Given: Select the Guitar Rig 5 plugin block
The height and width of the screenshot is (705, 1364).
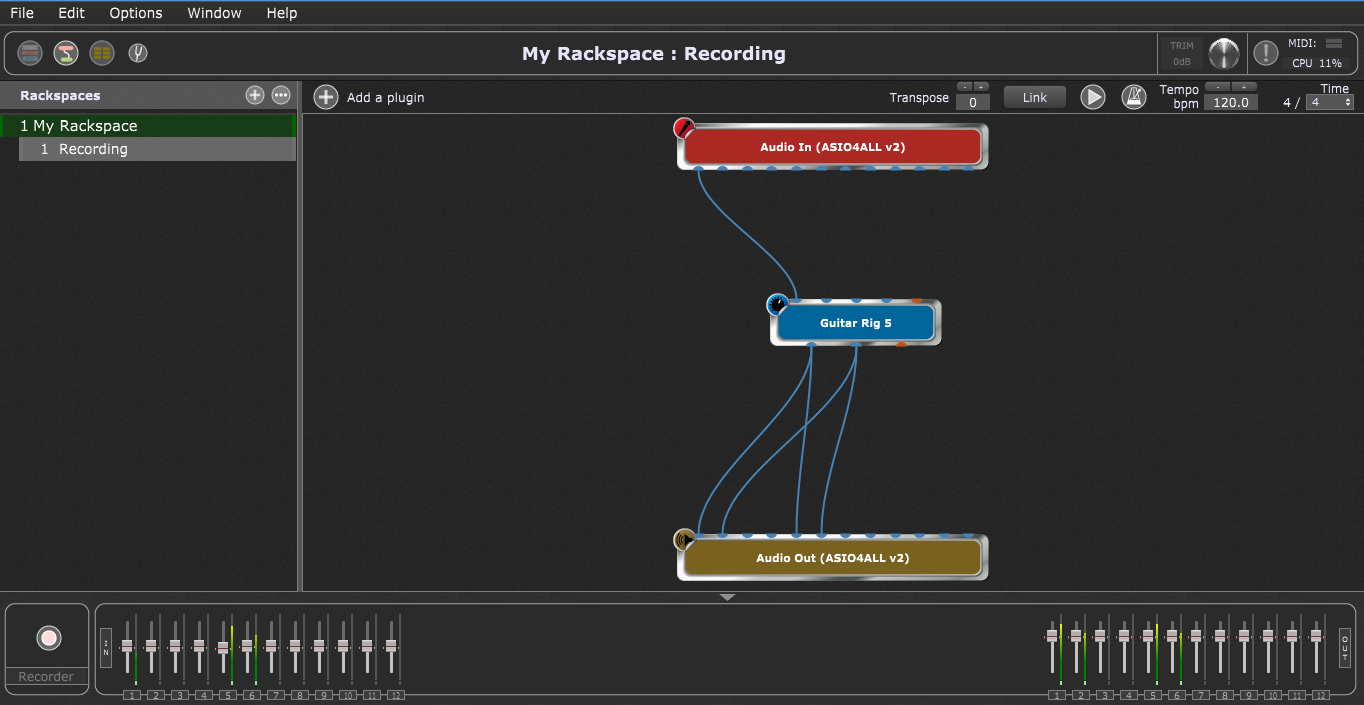Looking at the screenshot, I should (x=856, y=323).
